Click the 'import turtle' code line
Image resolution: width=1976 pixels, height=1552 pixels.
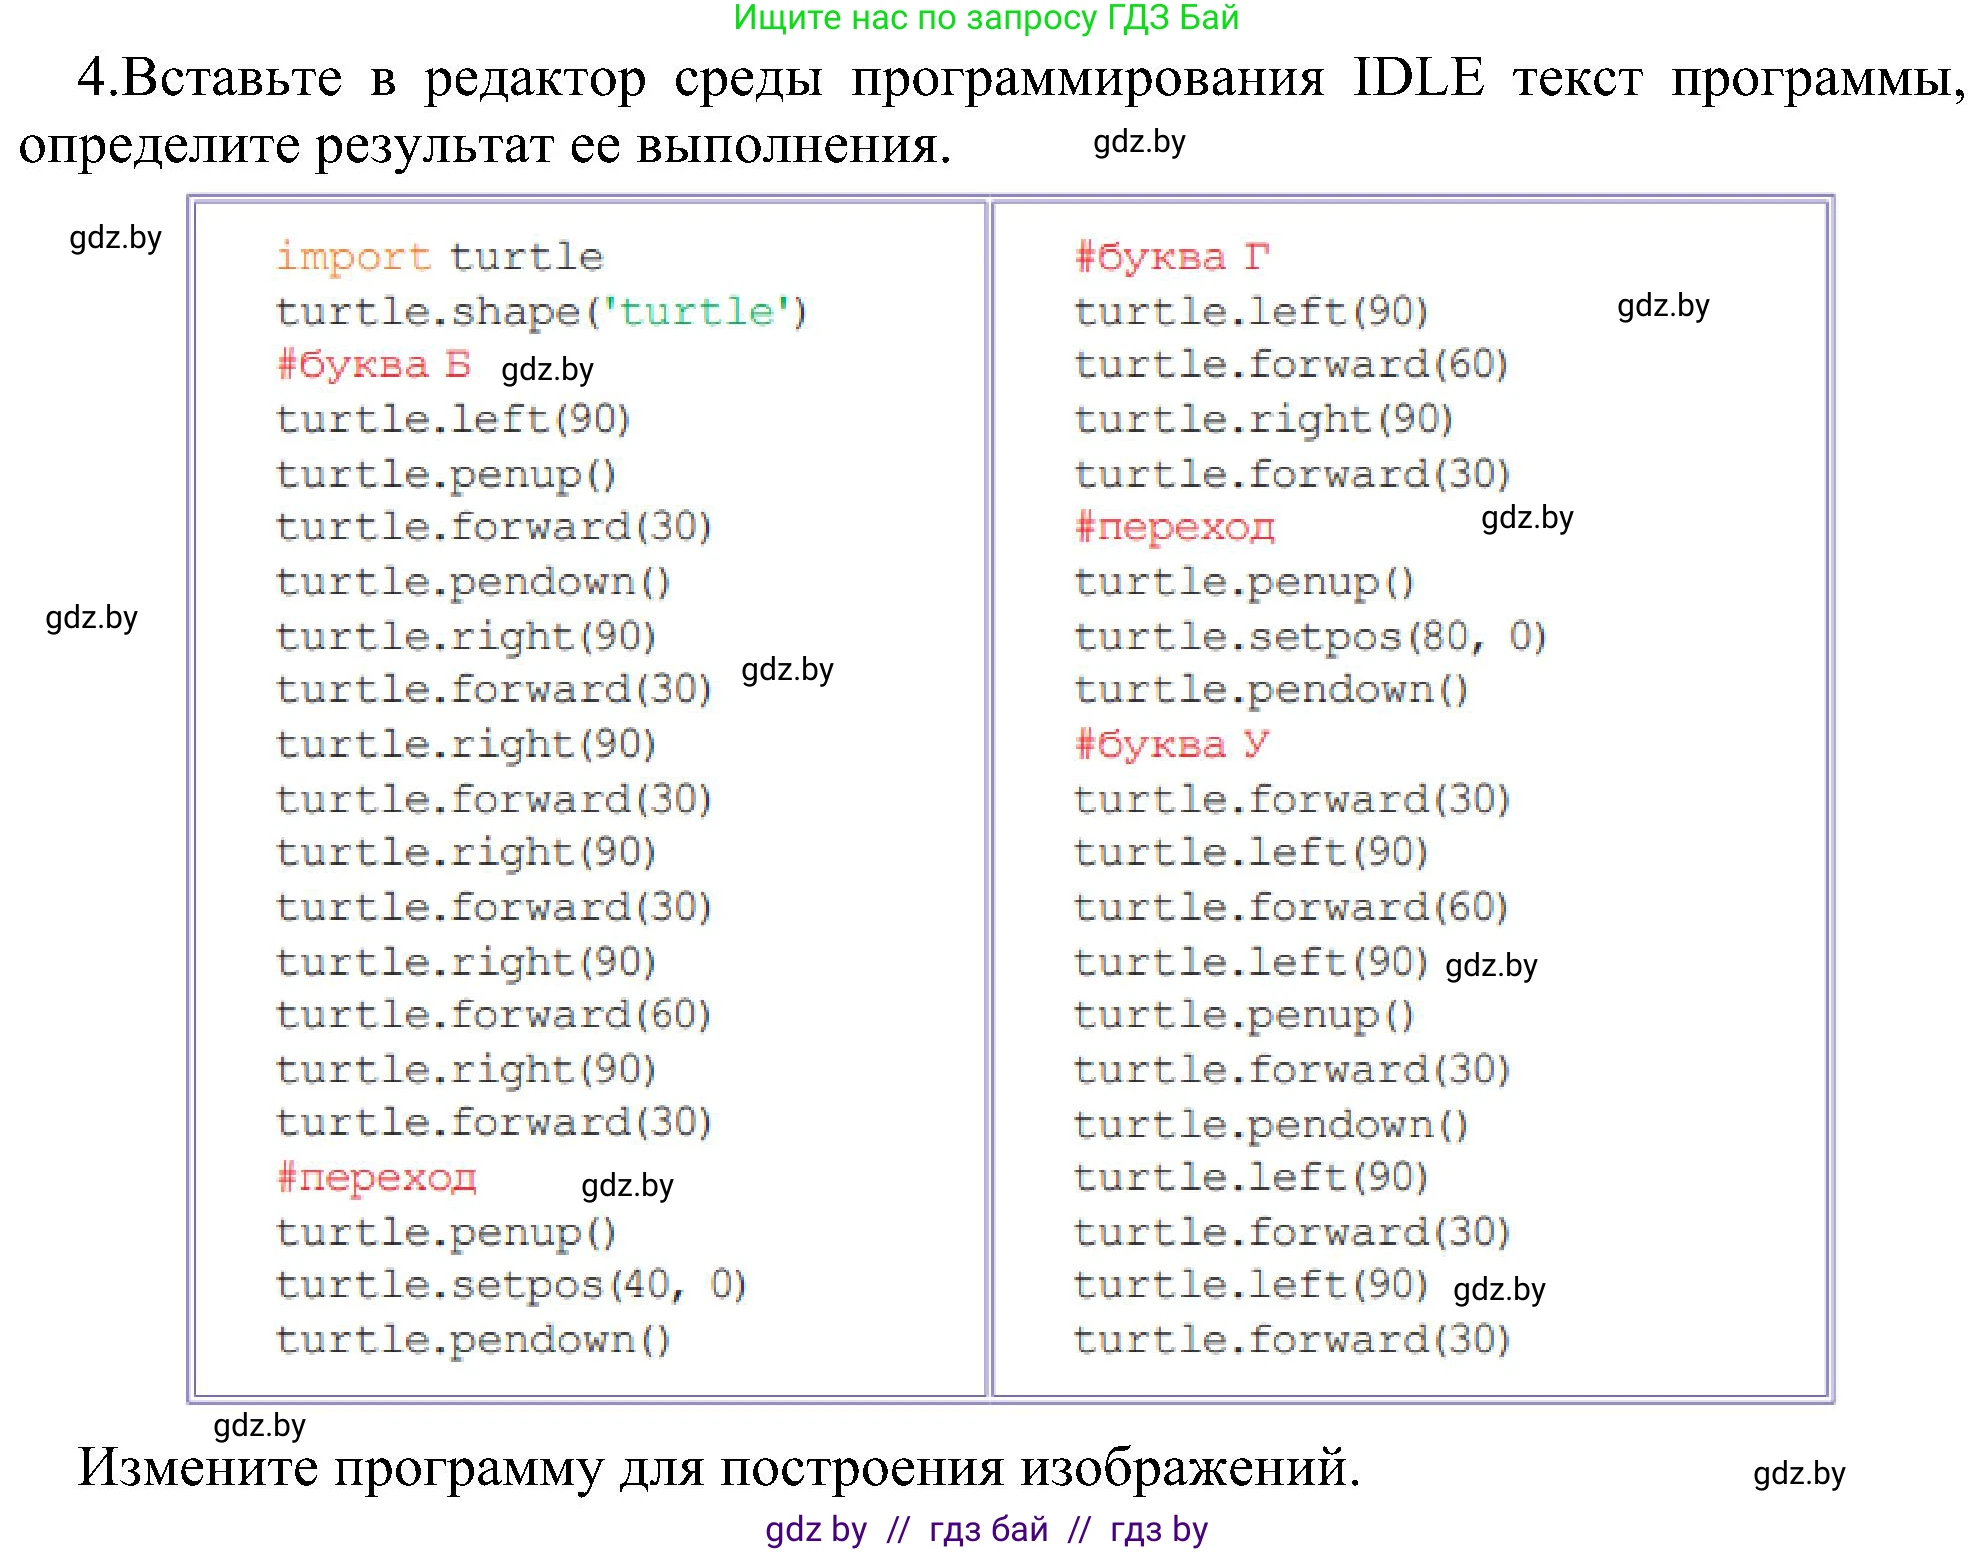tap(439, 257)
